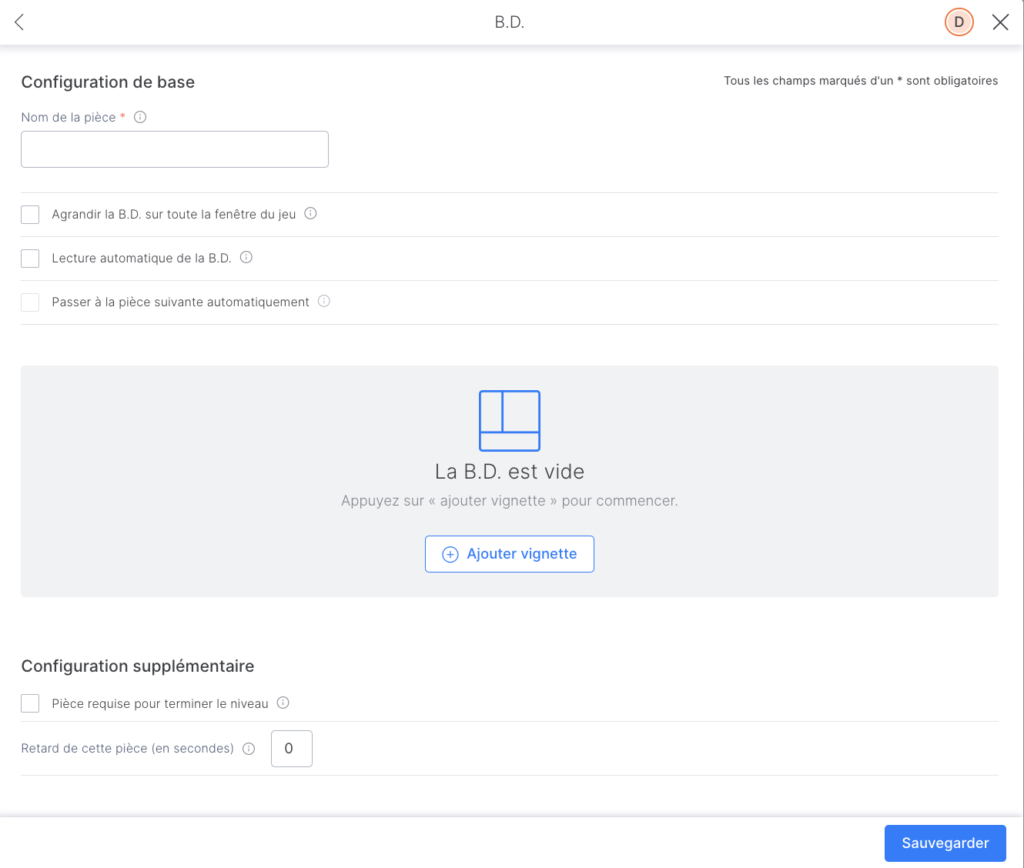1024x868 pixels.
Task: Click info icon beside 'Pièce requise' option
Action: [283, 703]
